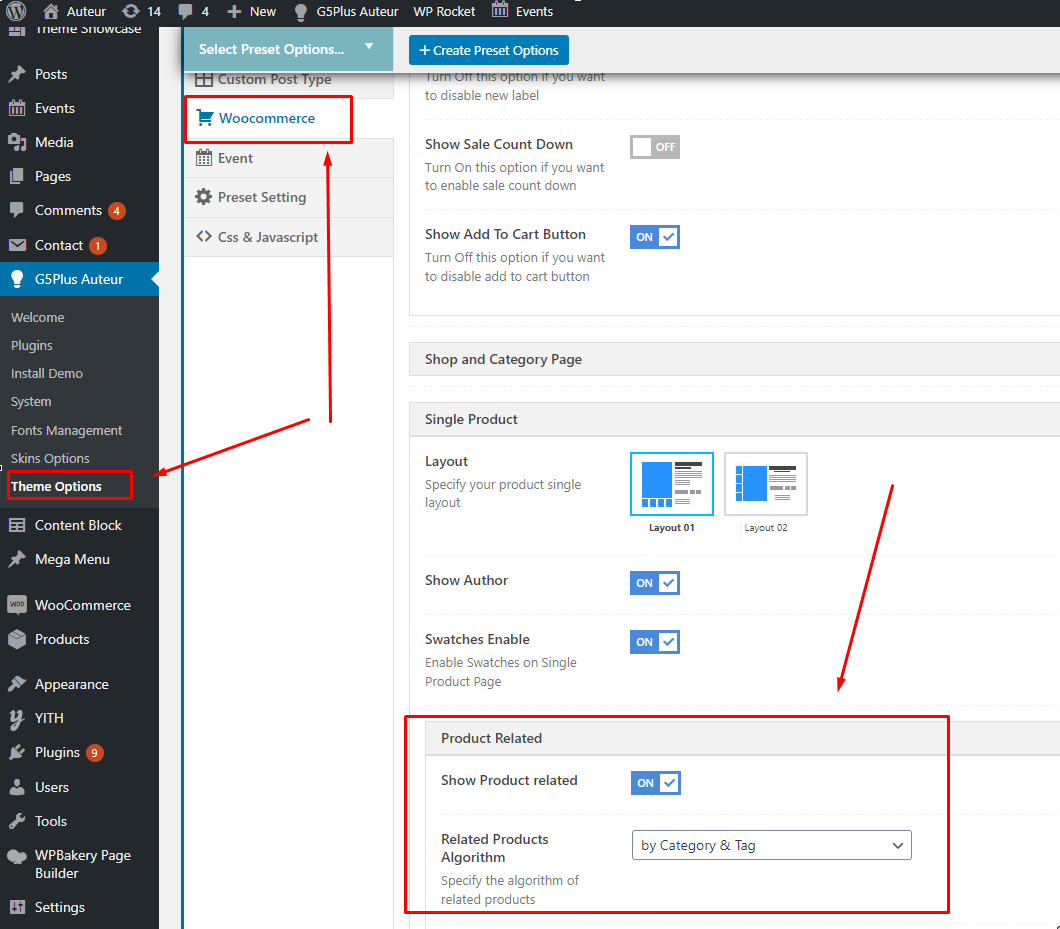Open the Custom Post Type tab
The image size is (1060, 929).
pos(289,80)
